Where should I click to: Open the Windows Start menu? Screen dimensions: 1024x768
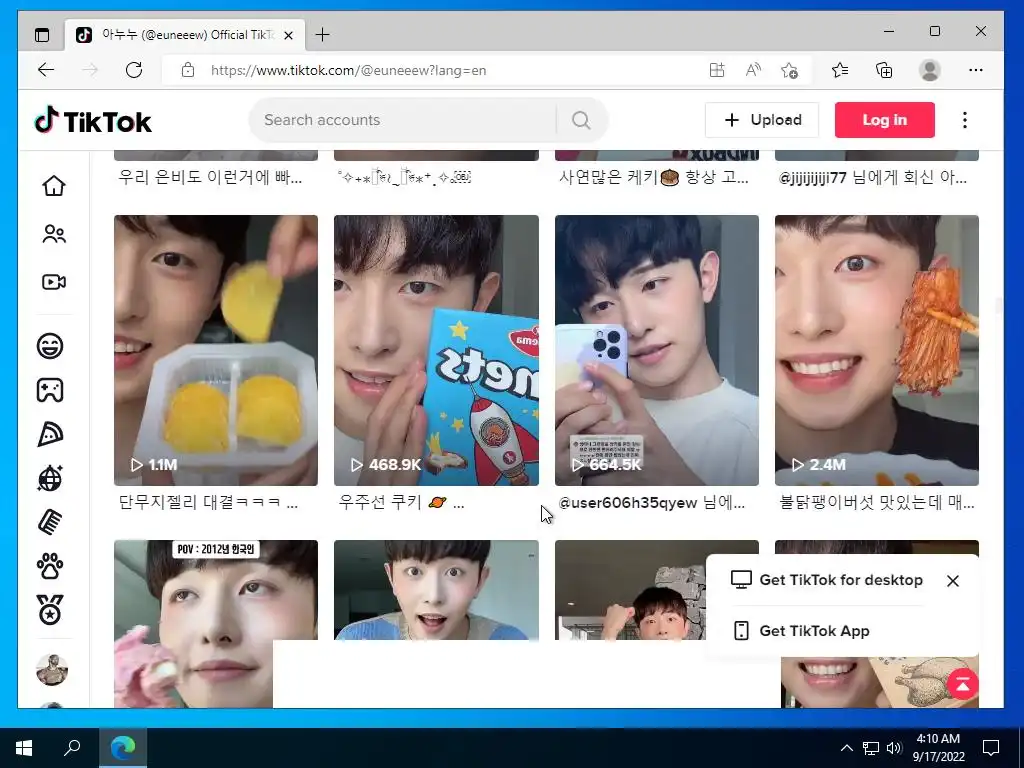pos(24,747)
